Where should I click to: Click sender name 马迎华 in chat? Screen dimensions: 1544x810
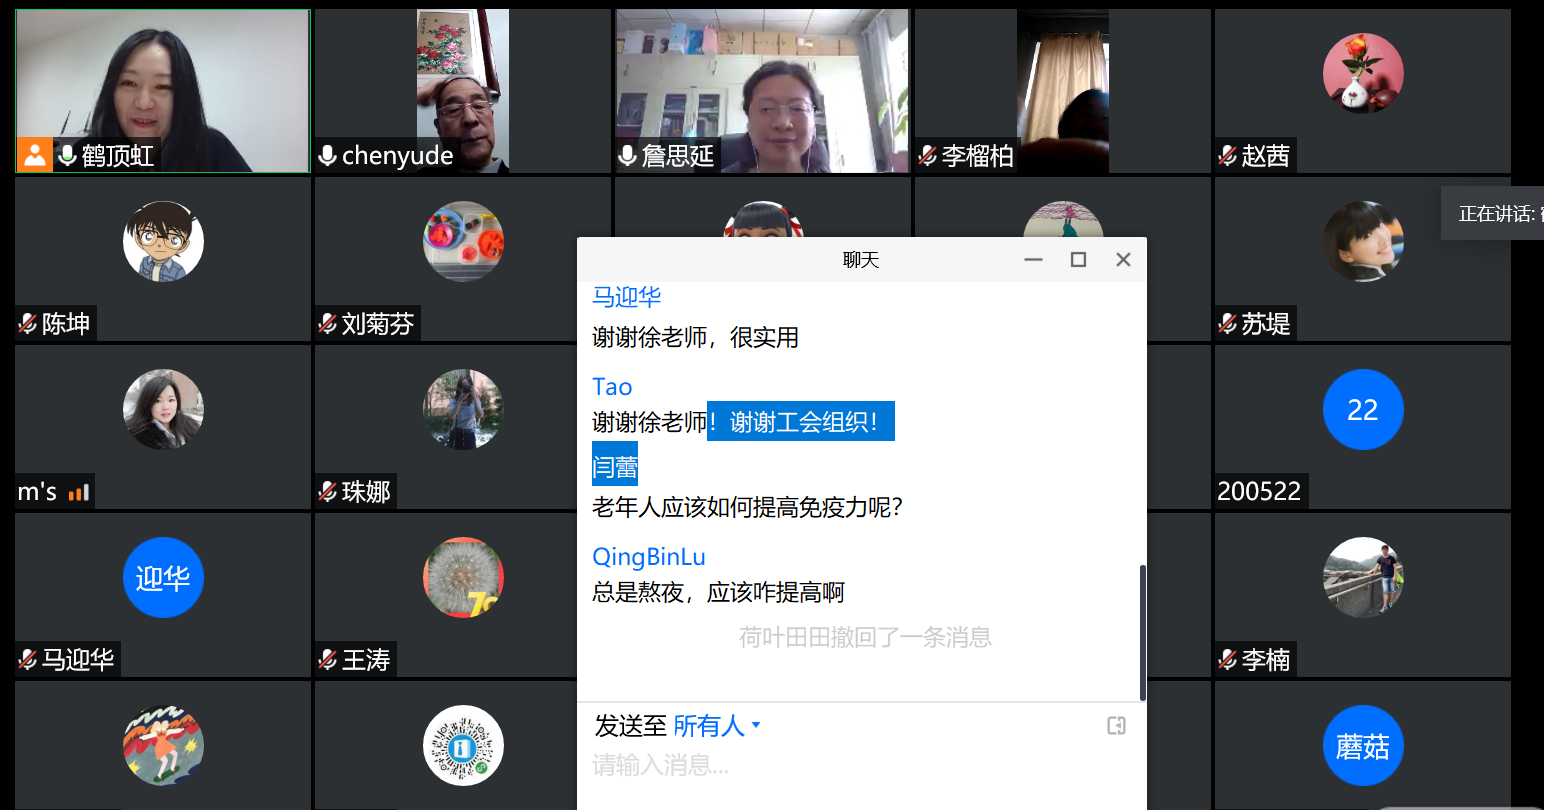tap(626, 297)
